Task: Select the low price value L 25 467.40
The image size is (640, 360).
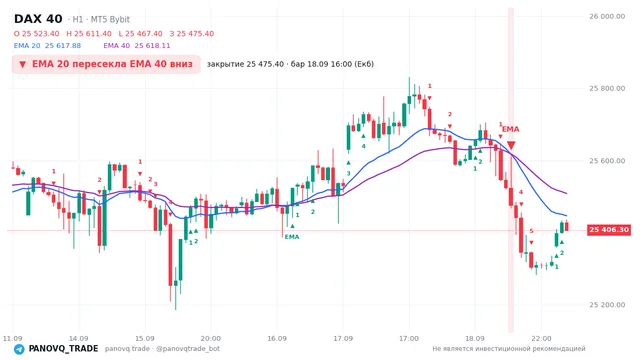Action: click(x=140, y=33)
